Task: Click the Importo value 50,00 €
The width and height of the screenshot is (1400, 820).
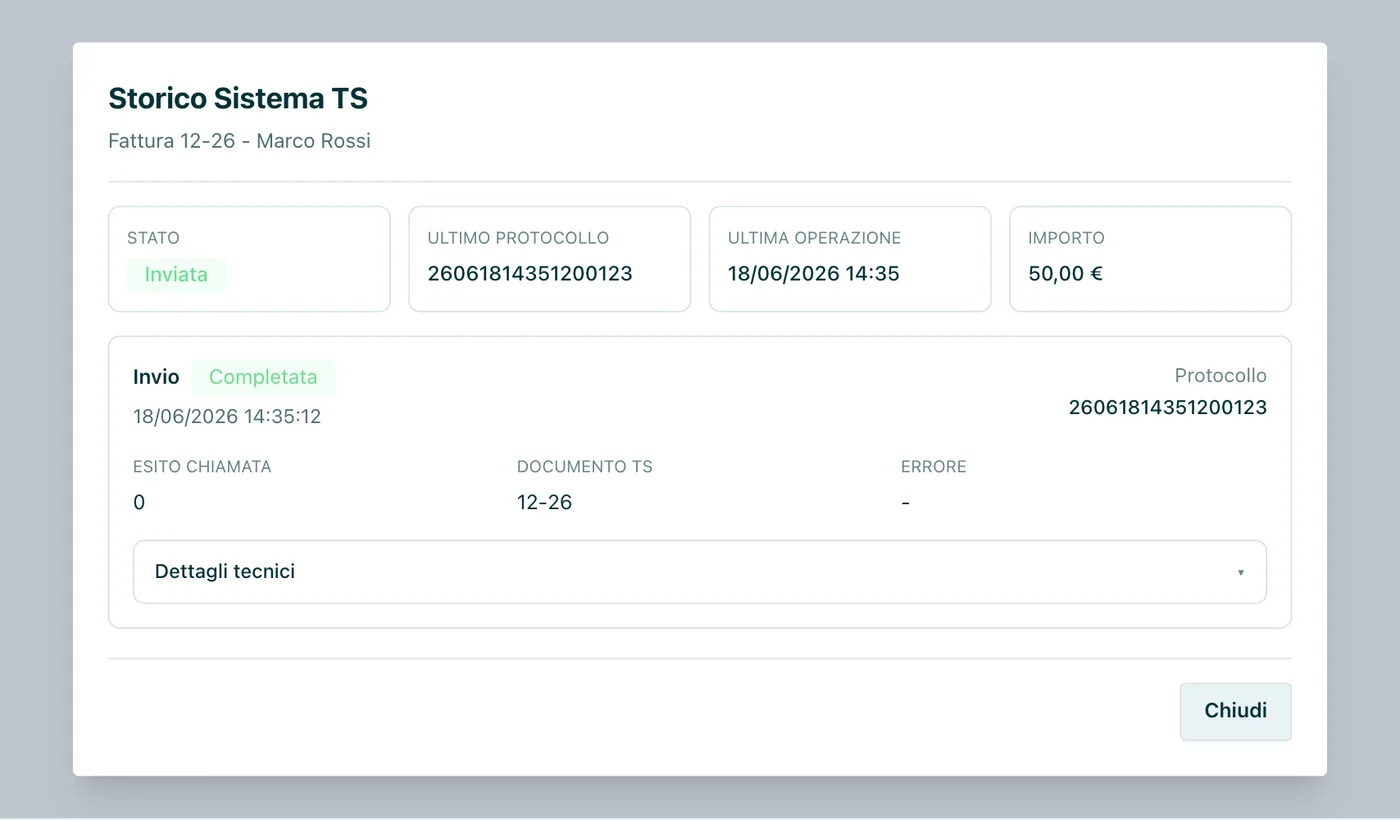Action: (x=1066, y=274)
